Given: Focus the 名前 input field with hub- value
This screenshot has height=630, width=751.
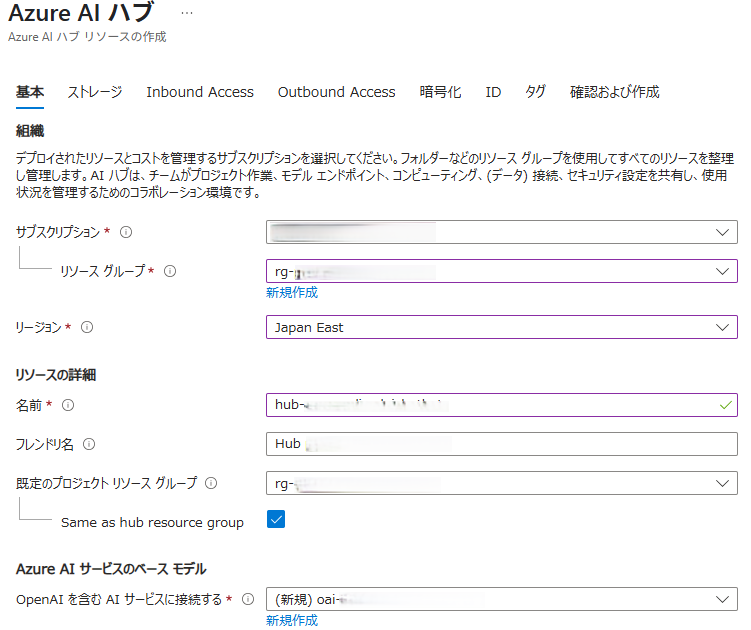Looking at the screenshot, I should point(501,405).
